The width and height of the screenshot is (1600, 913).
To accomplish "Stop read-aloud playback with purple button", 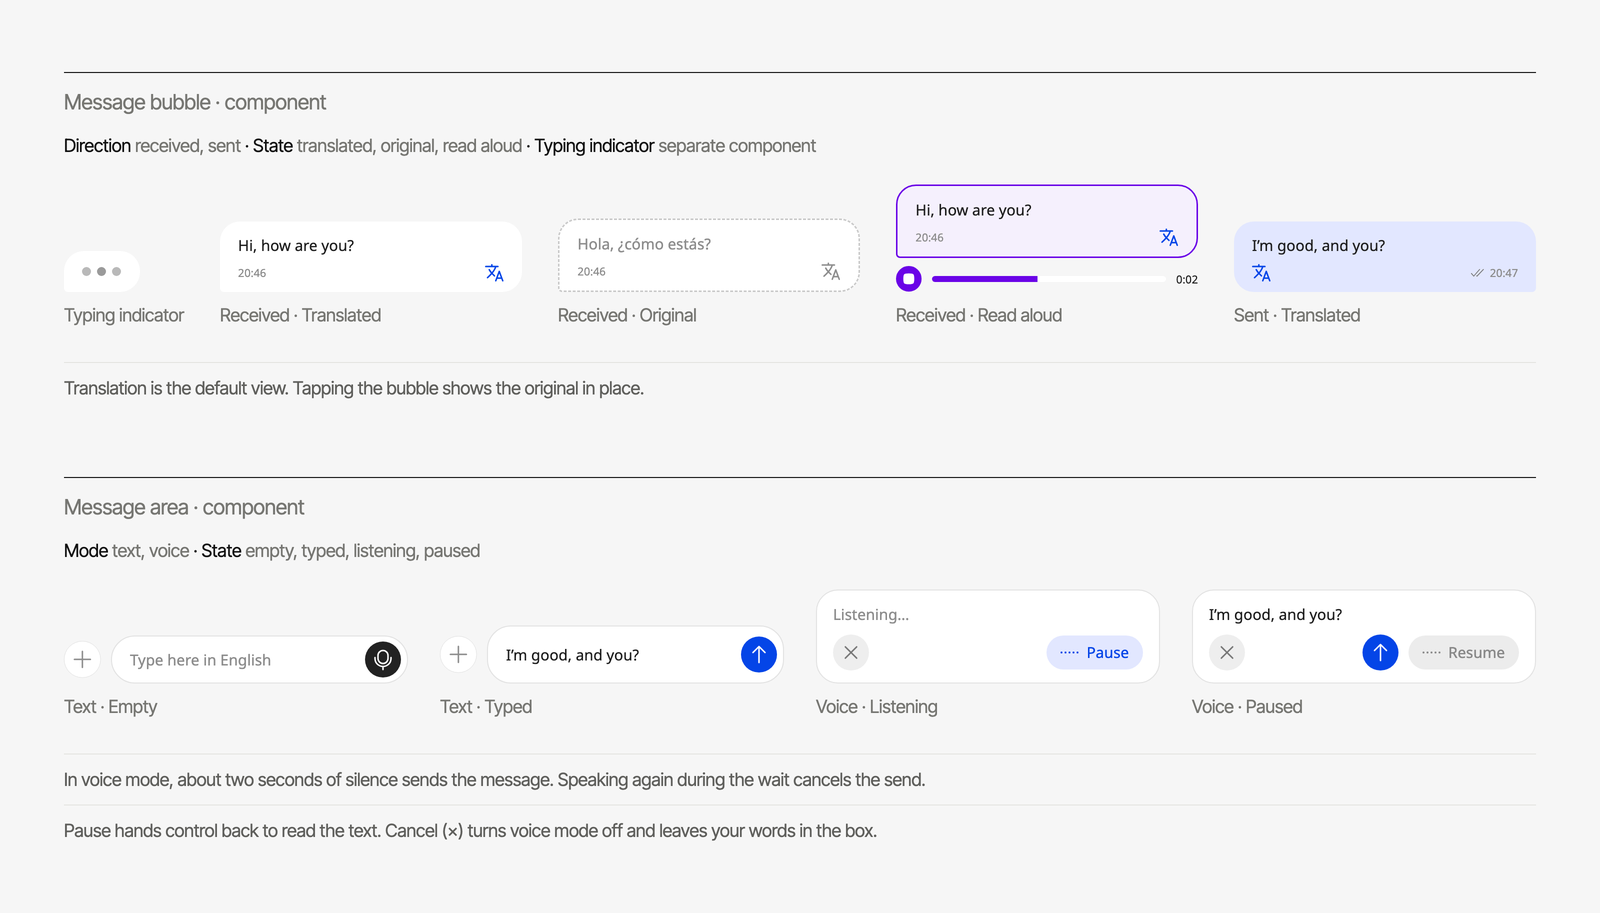I will 909,279.
